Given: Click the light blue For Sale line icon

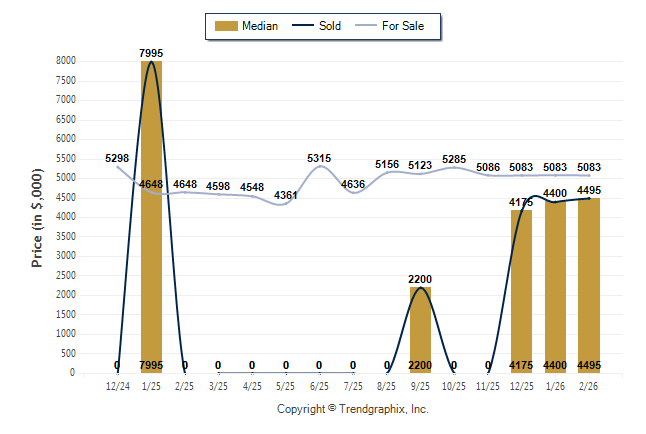Looking at the screenshot, I should click(364, 26).
